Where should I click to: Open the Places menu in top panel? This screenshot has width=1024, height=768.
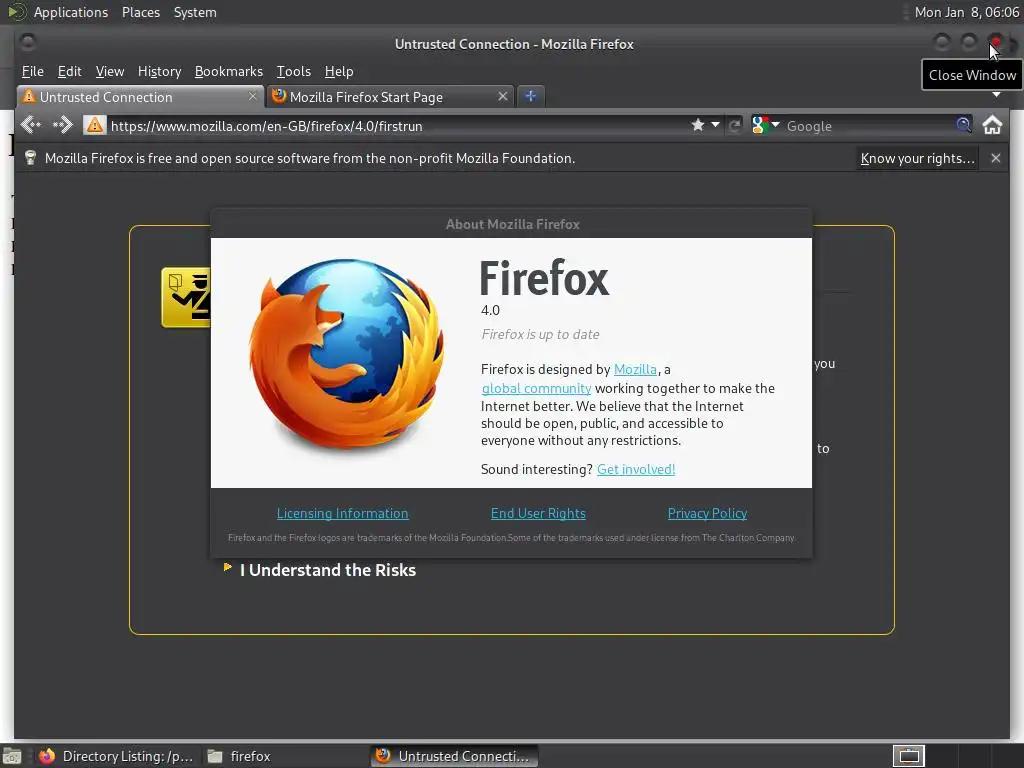tap(140, 12)
